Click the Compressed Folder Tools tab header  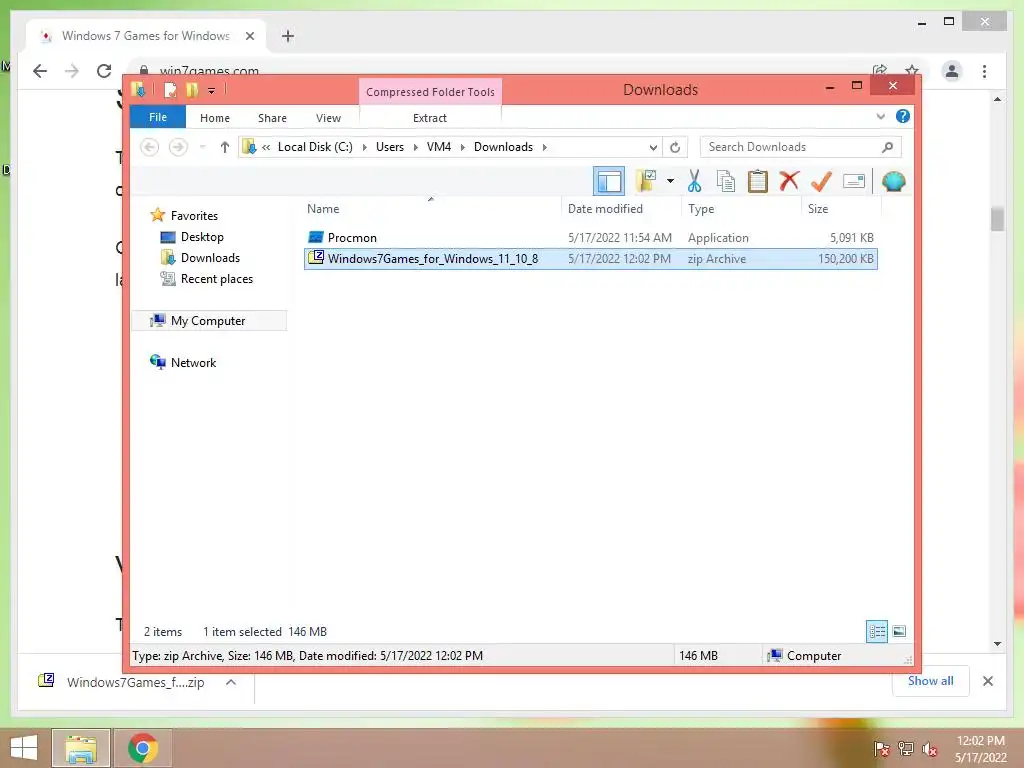(x=430, y=92)
